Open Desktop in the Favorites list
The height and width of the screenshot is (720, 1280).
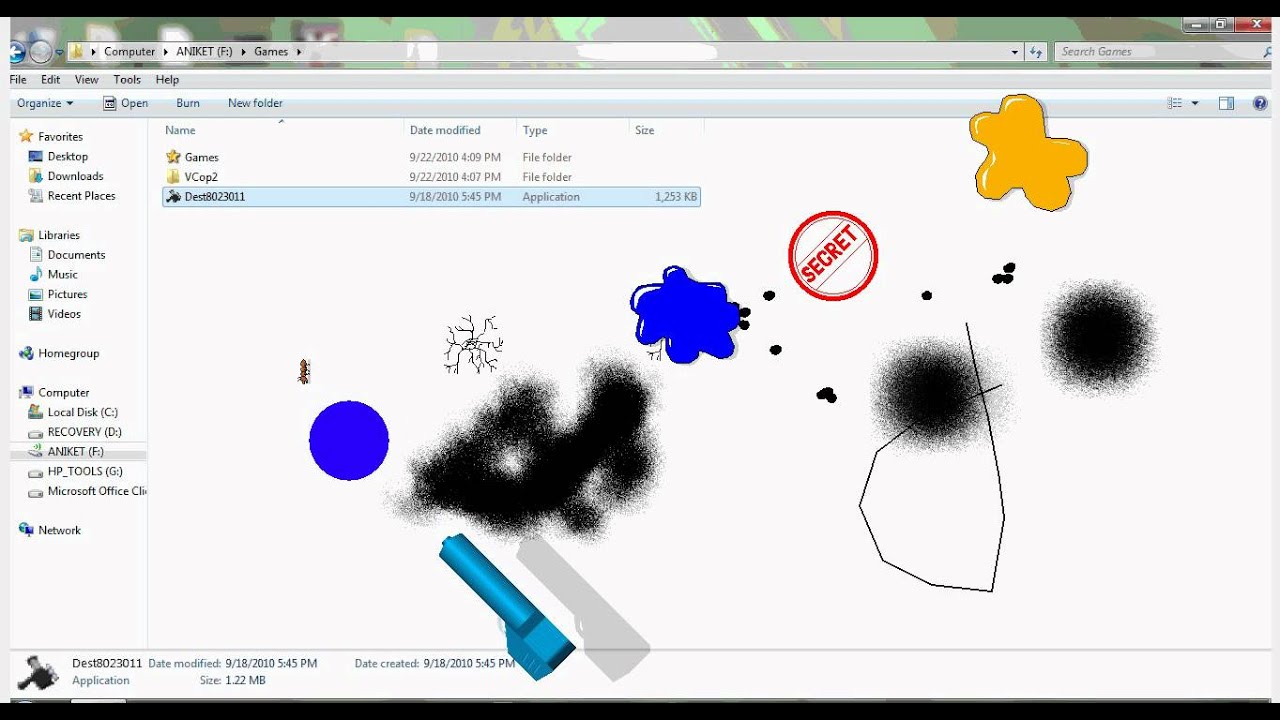click(x=67, y=156)
